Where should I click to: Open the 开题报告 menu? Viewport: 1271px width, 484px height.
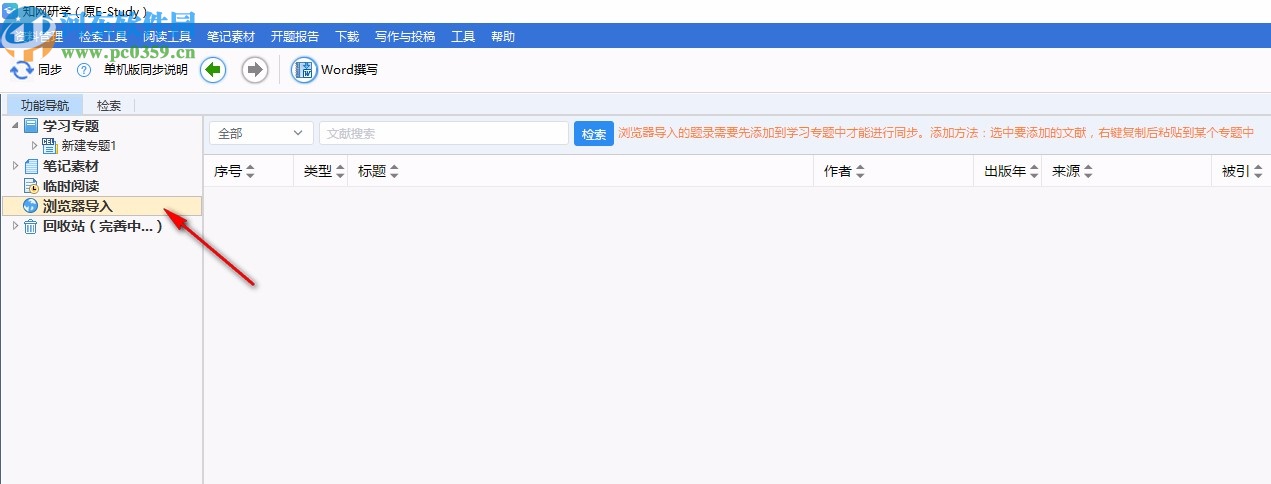click(x=295, y=37)
